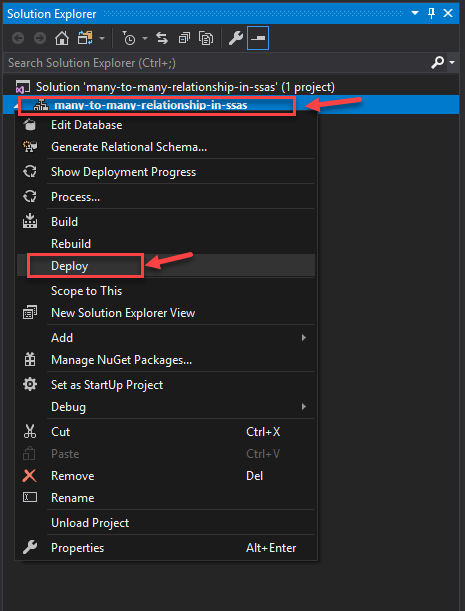Click the Search Solution Explorer field
The width and height of the screenshot is (465, 611).
click(217, 63)
